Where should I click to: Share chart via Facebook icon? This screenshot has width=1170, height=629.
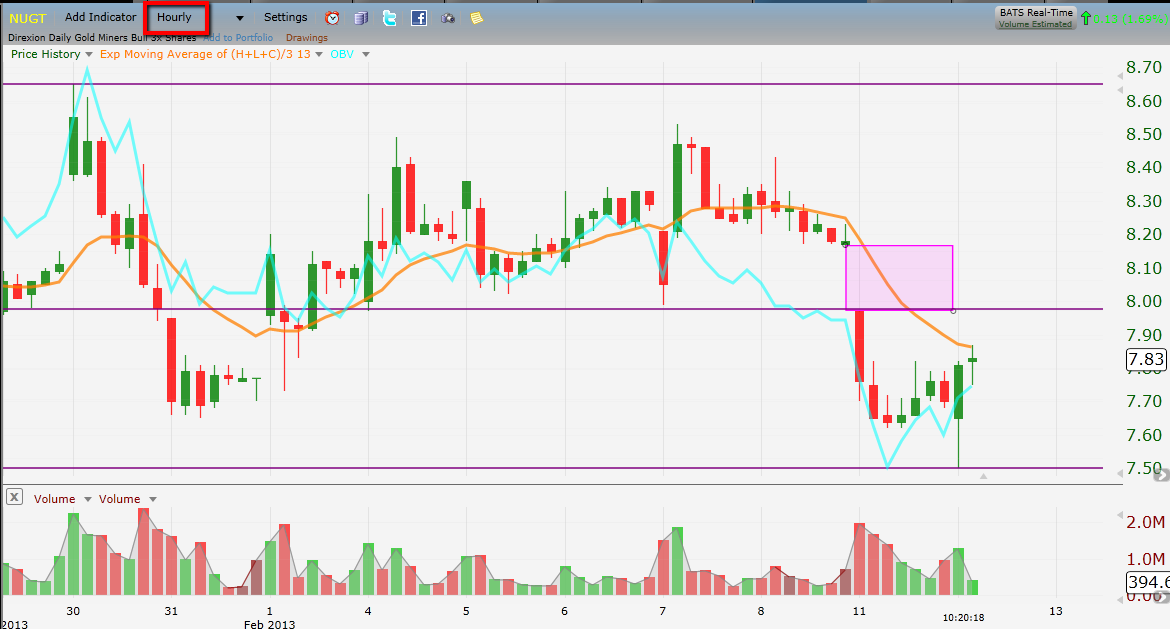419,18
